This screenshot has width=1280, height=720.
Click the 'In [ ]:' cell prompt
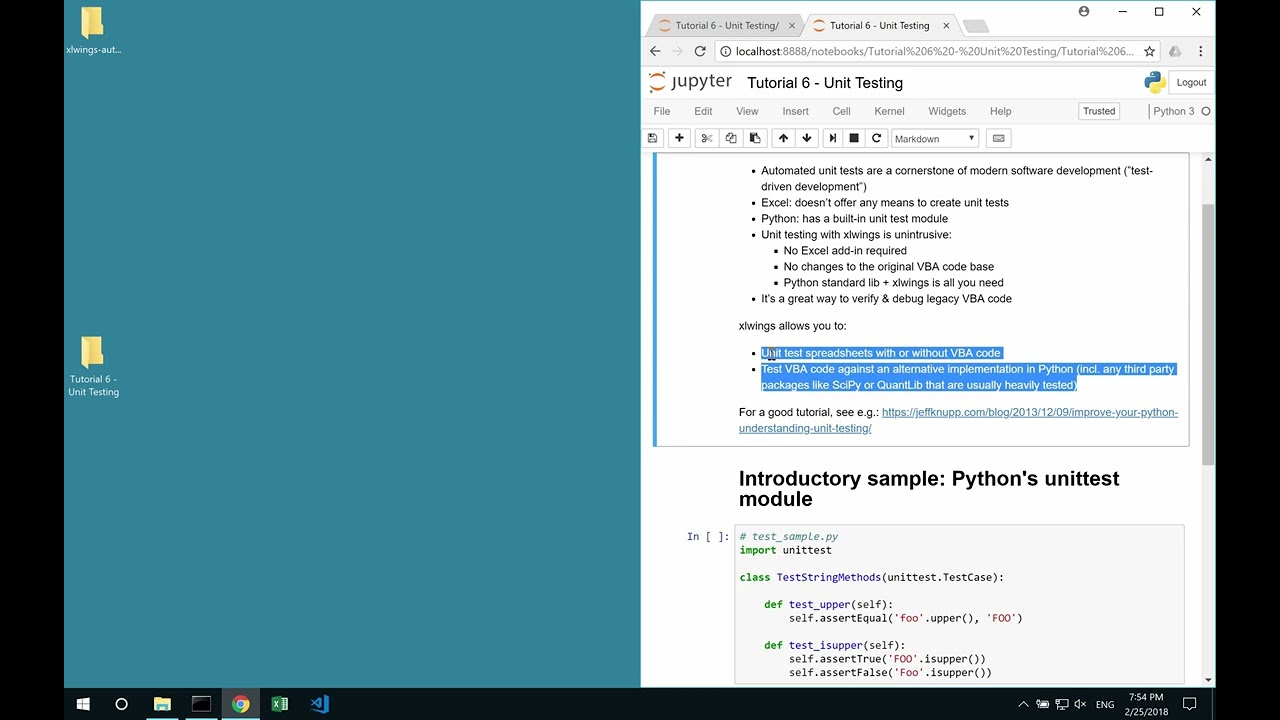click(708, 537)
